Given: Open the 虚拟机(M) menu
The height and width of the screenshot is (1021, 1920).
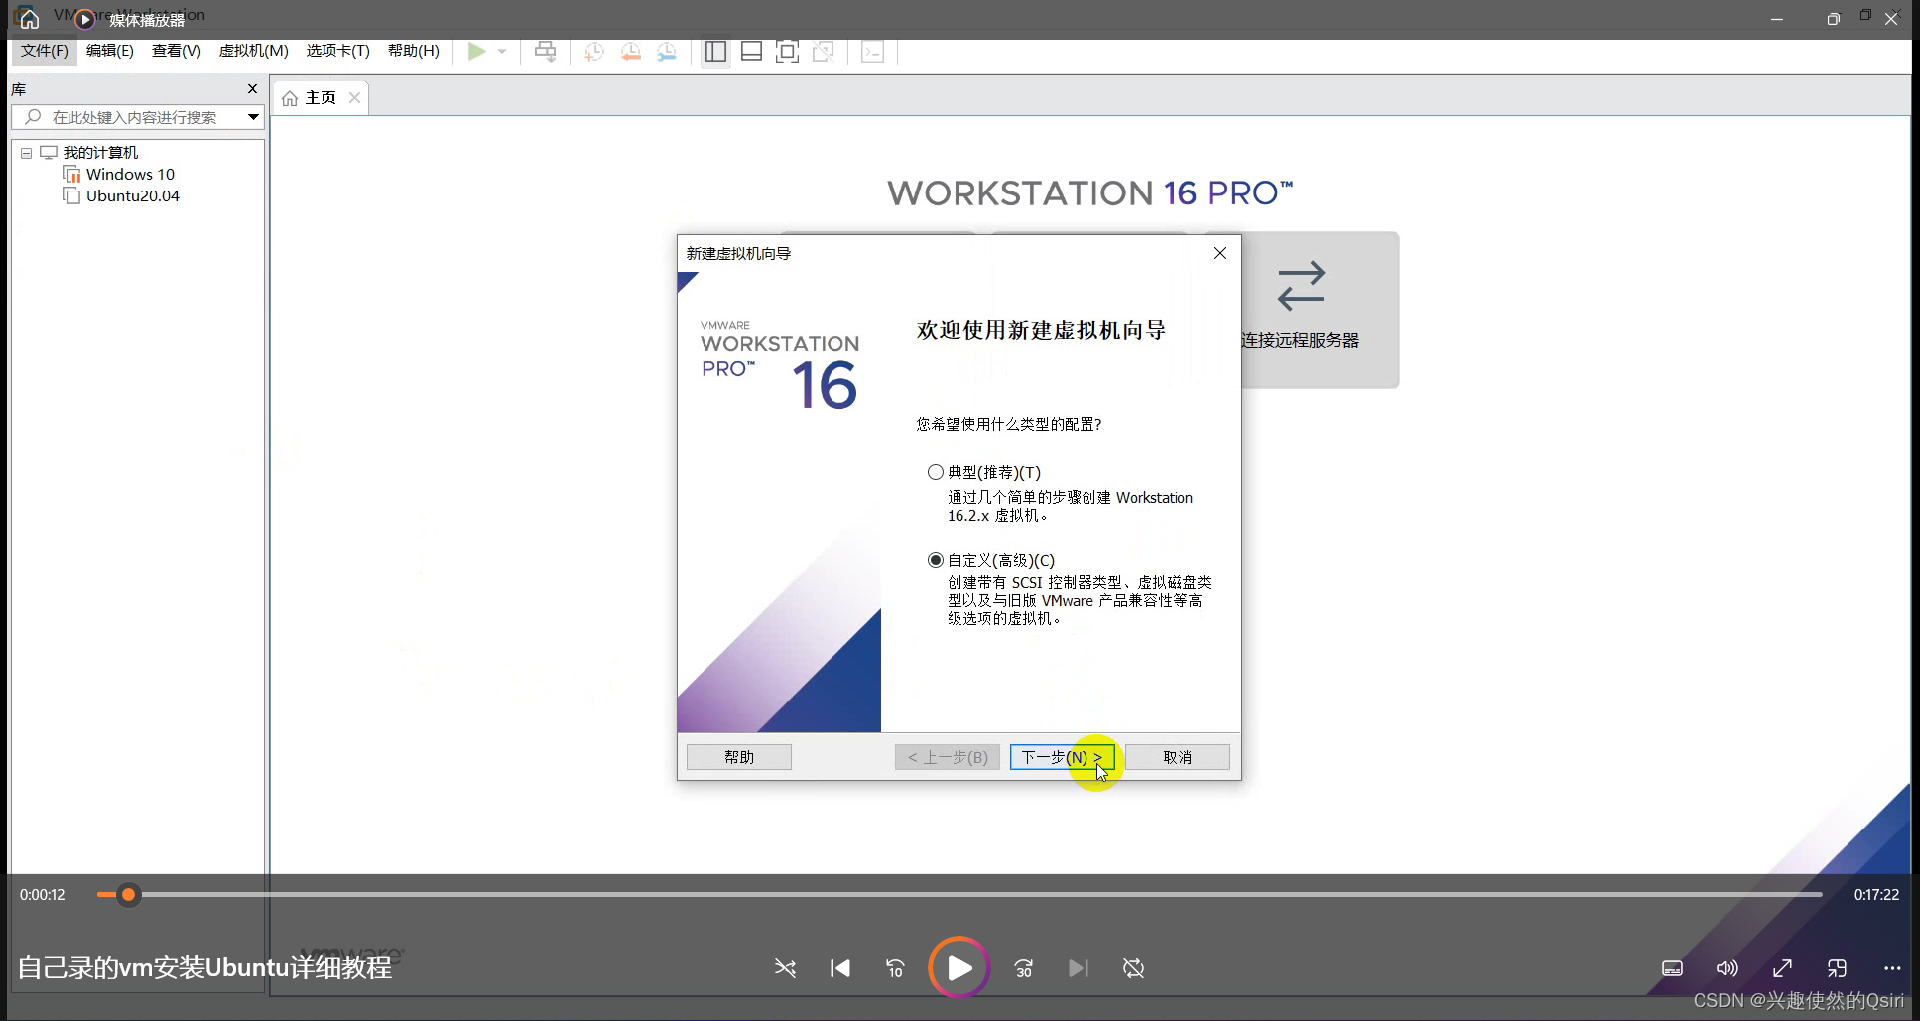Looking at the screenshot, I should [x=254, y=51].
